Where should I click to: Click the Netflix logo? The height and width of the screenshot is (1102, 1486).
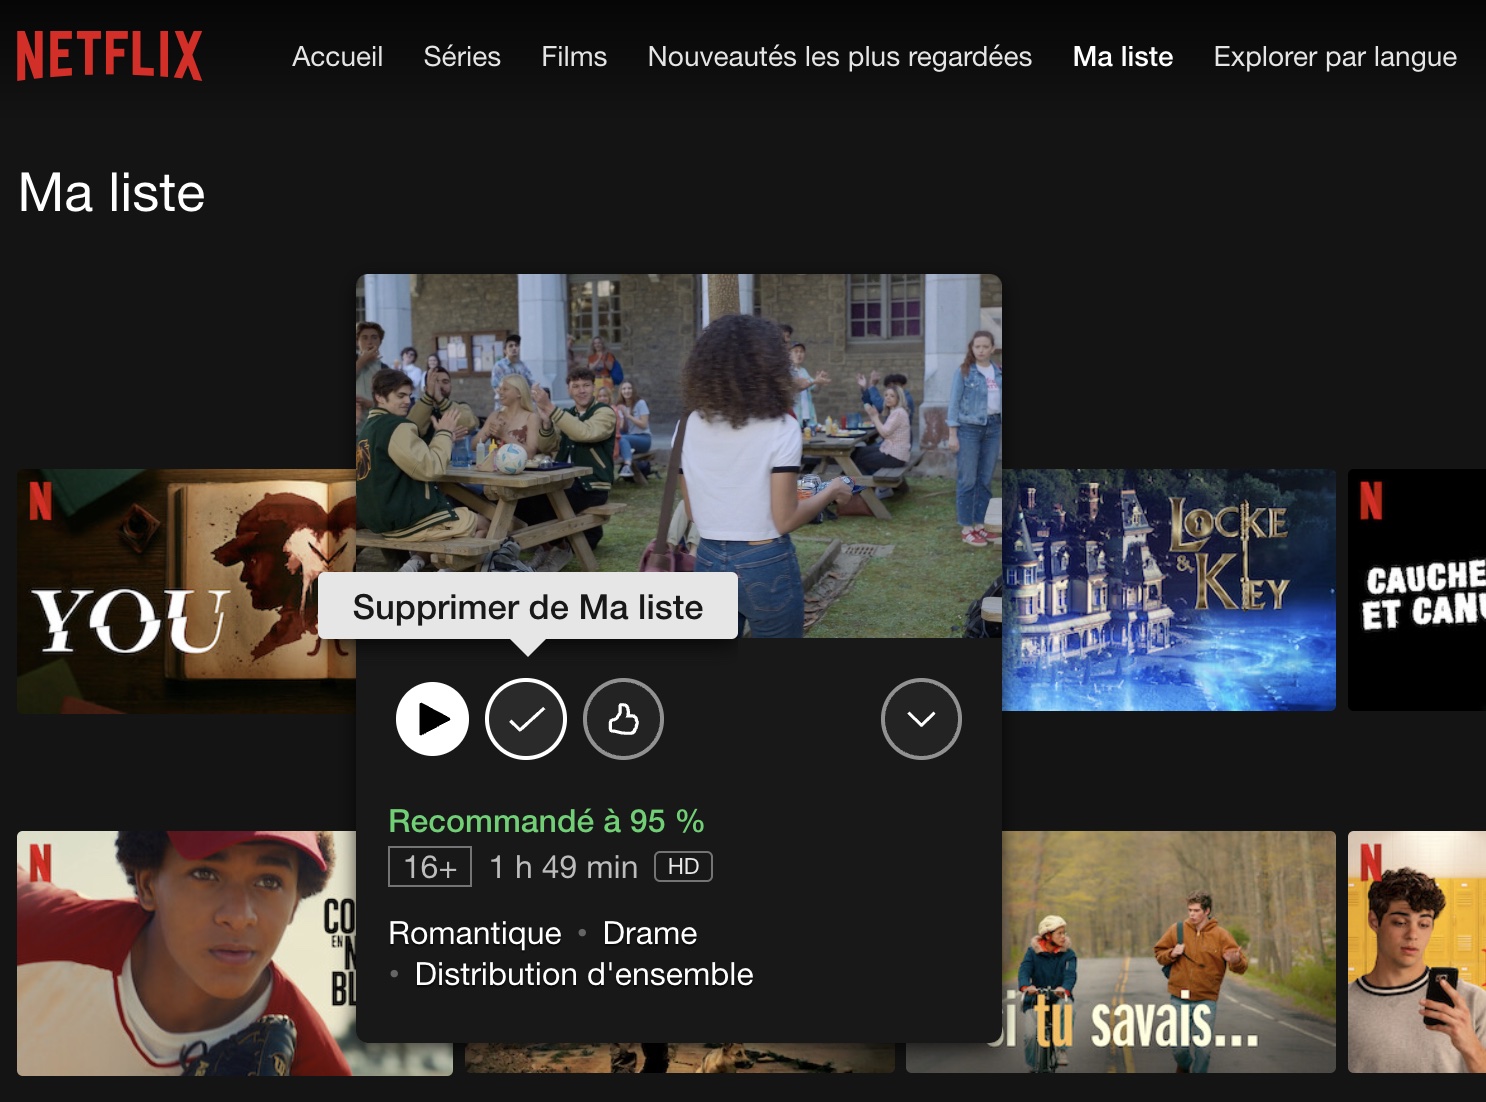110,56
